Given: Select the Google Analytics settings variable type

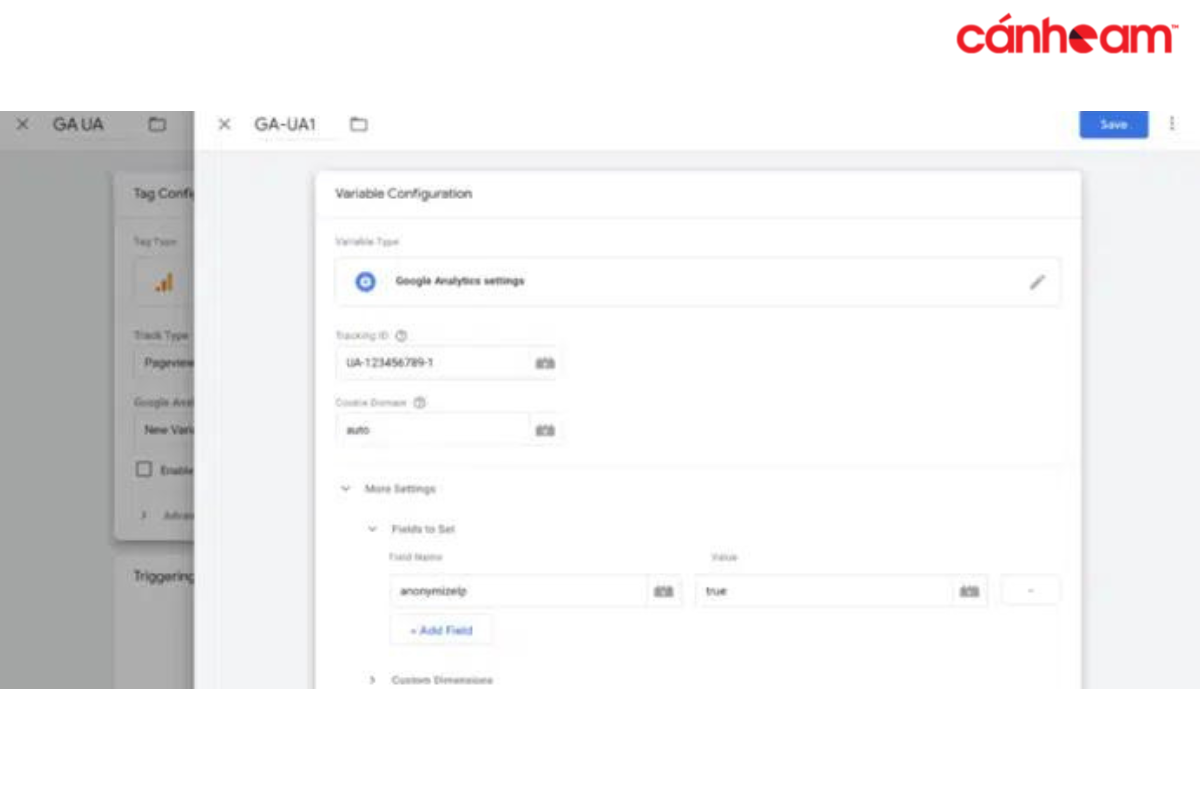Looking at the screenshot, I should coord(697,282).
